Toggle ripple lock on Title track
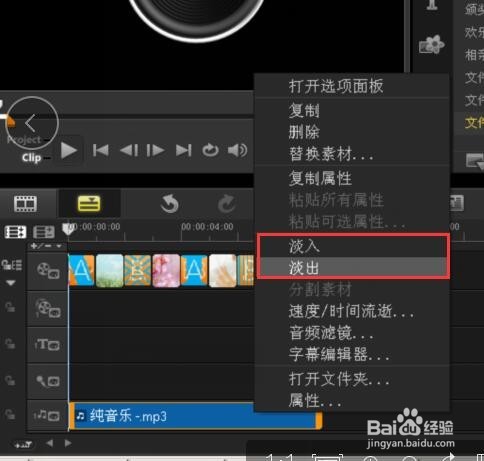Screen dimensions: 484x461 point(10,344)
